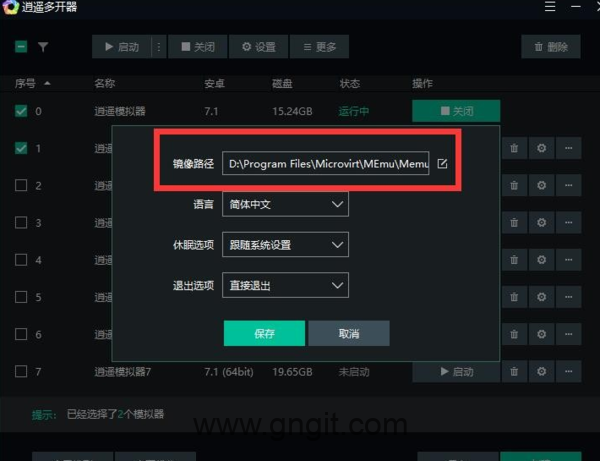Open the three-dots menu for row 6
Screen dimensions: 600x461
[569, 334]
